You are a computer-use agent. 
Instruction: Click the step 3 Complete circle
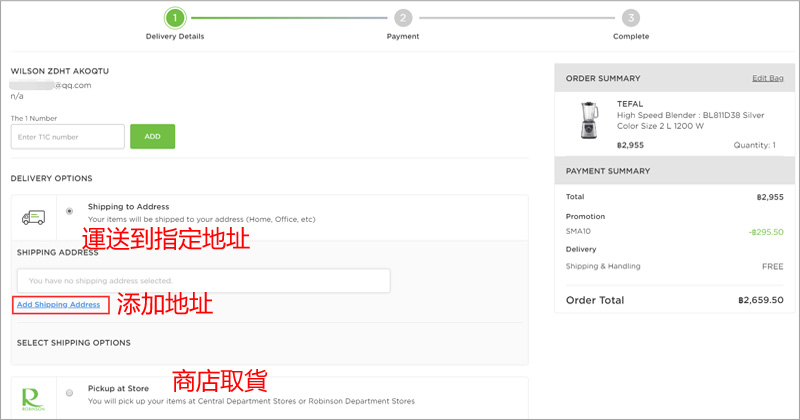630,17
